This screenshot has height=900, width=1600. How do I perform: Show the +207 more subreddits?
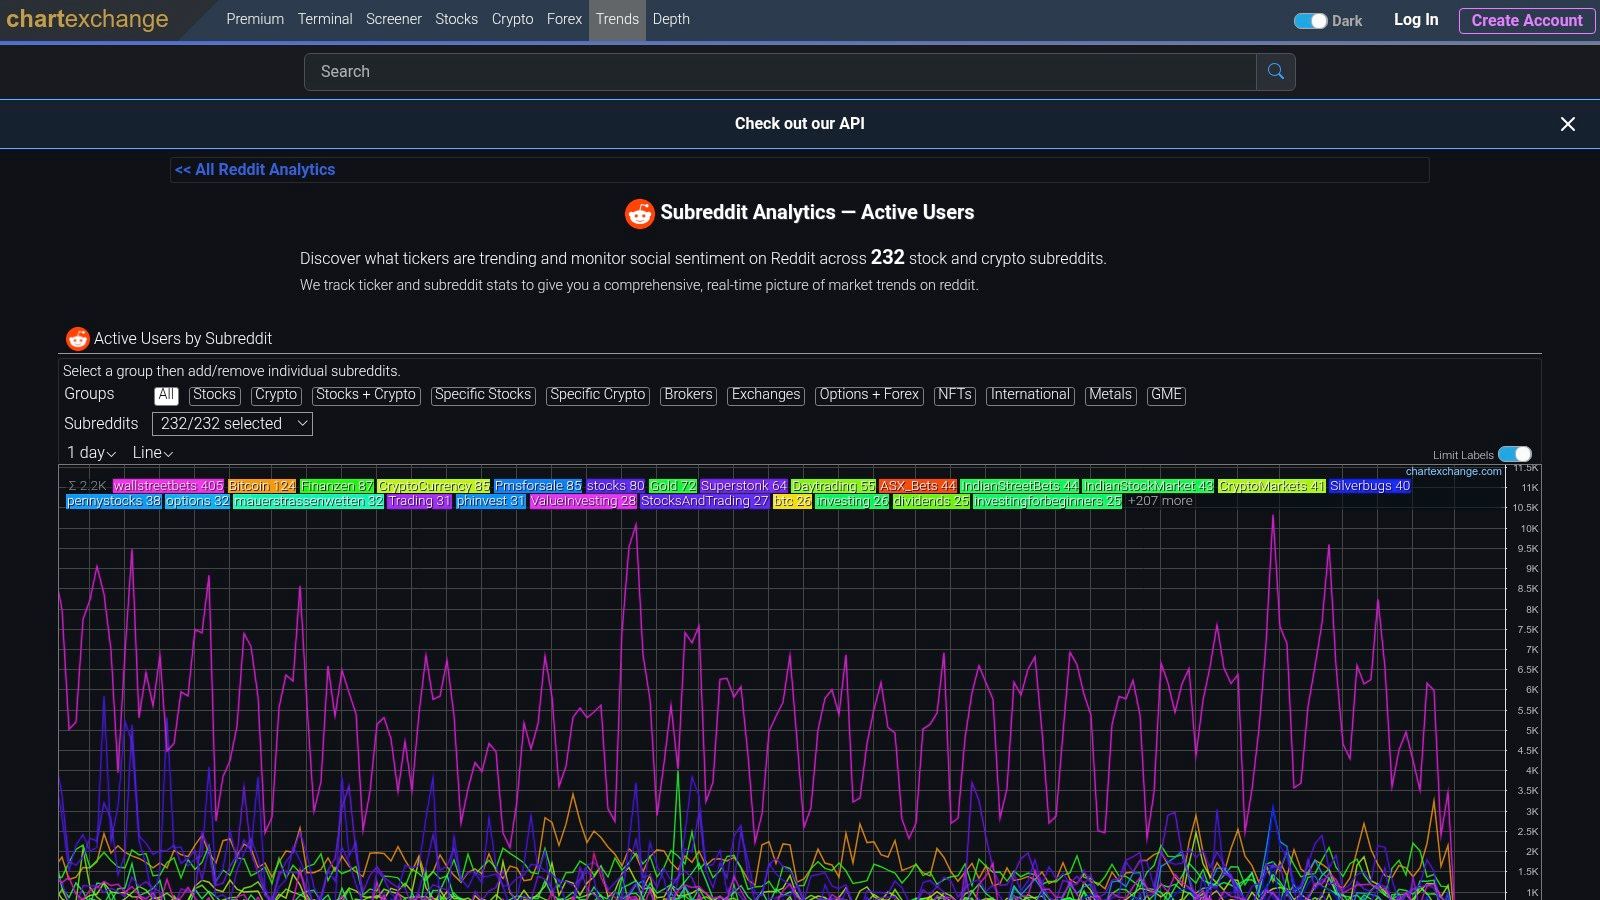1160,501
